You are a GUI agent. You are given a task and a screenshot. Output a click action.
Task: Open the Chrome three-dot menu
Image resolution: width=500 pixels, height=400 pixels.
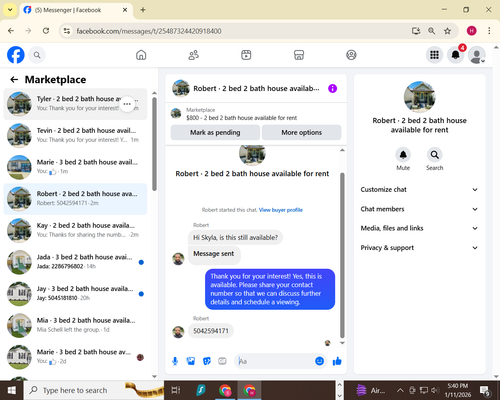click(489, 31)
